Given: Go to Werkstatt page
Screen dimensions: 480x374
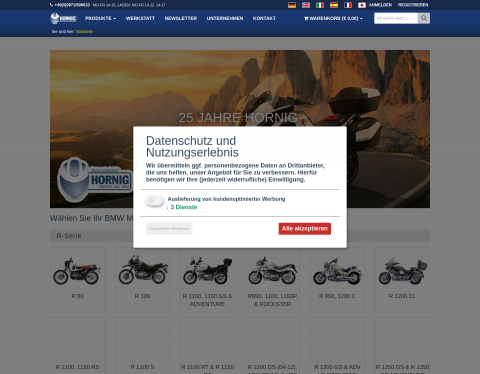Looking at the screenshot, I should (140, 18).
